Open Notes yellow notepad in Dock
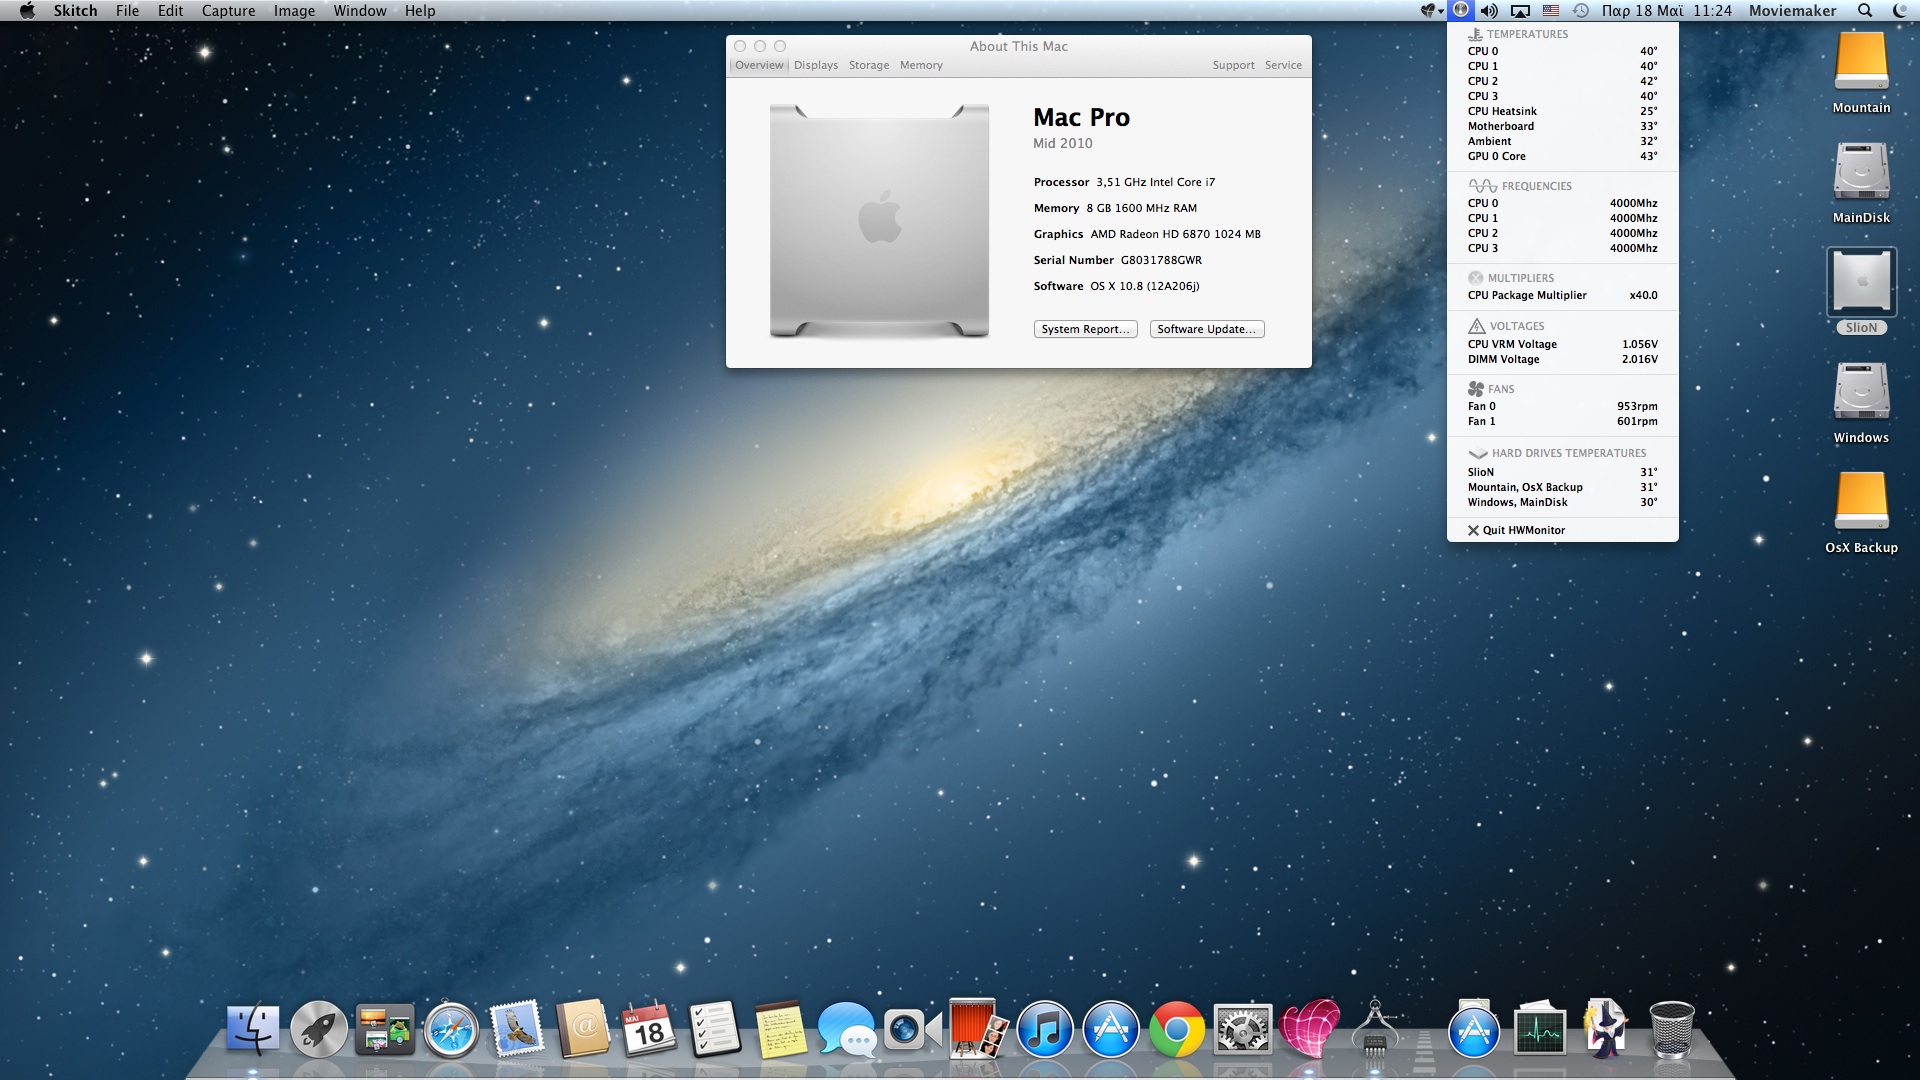This screenshot has height=1080, width=1920. (781, 1029)
